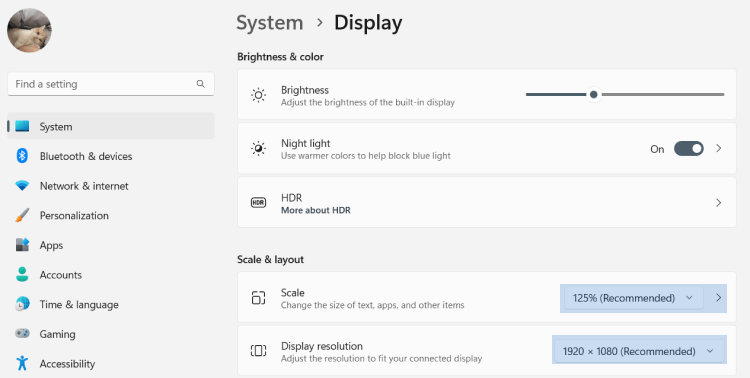The width and height of the screenshot is (750, 378).
Task: Open the More about HDR link
Action: [316, 210]
